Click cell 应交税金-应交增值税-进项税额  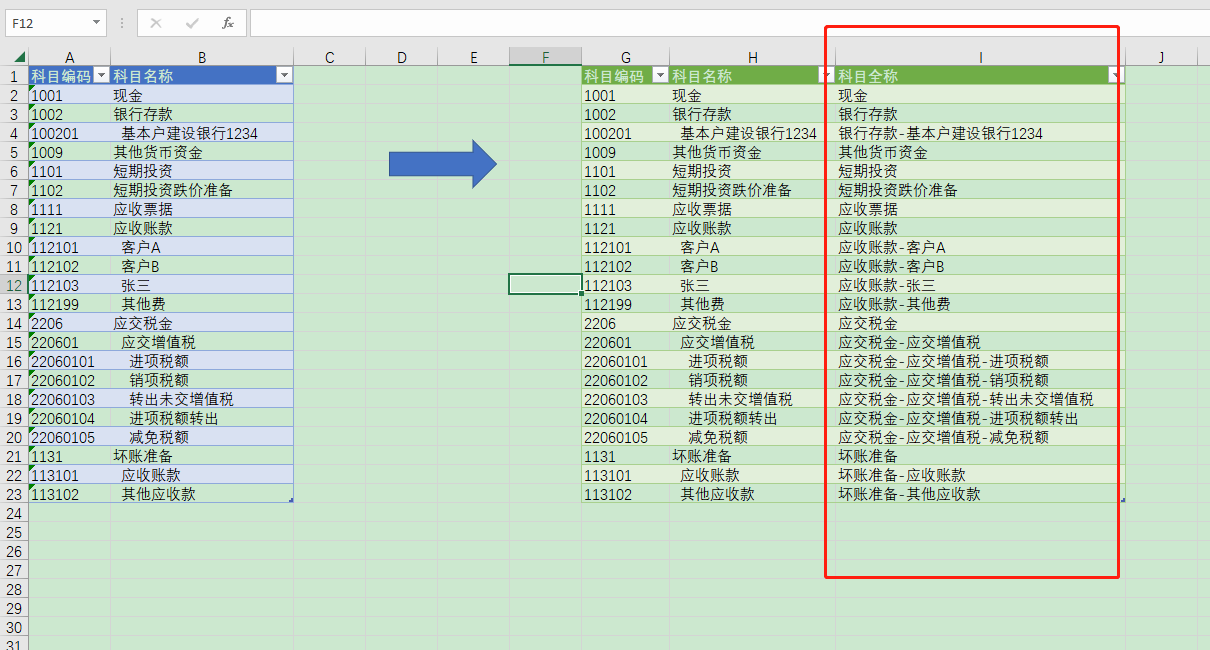point(980,361)
